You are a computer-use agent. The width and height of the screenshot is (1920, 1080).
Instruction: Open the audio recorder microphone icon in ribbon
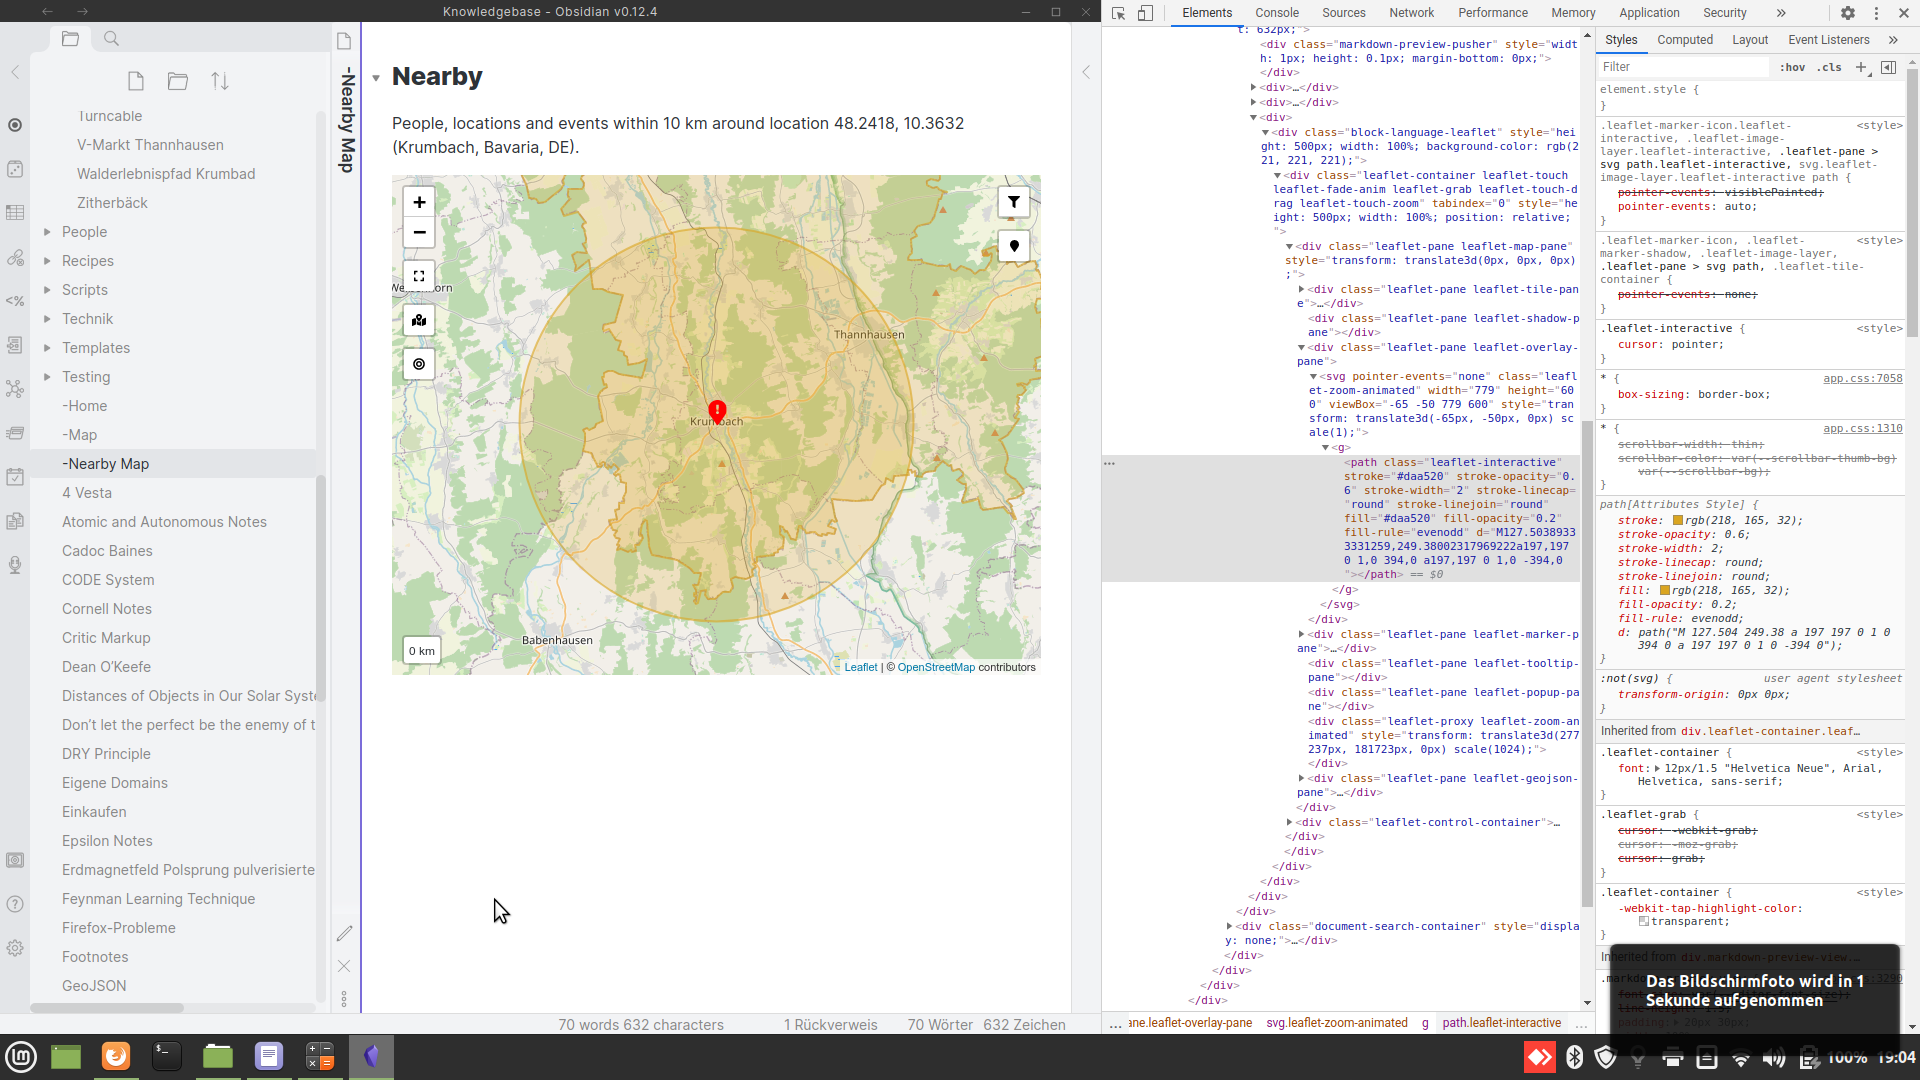15,565
